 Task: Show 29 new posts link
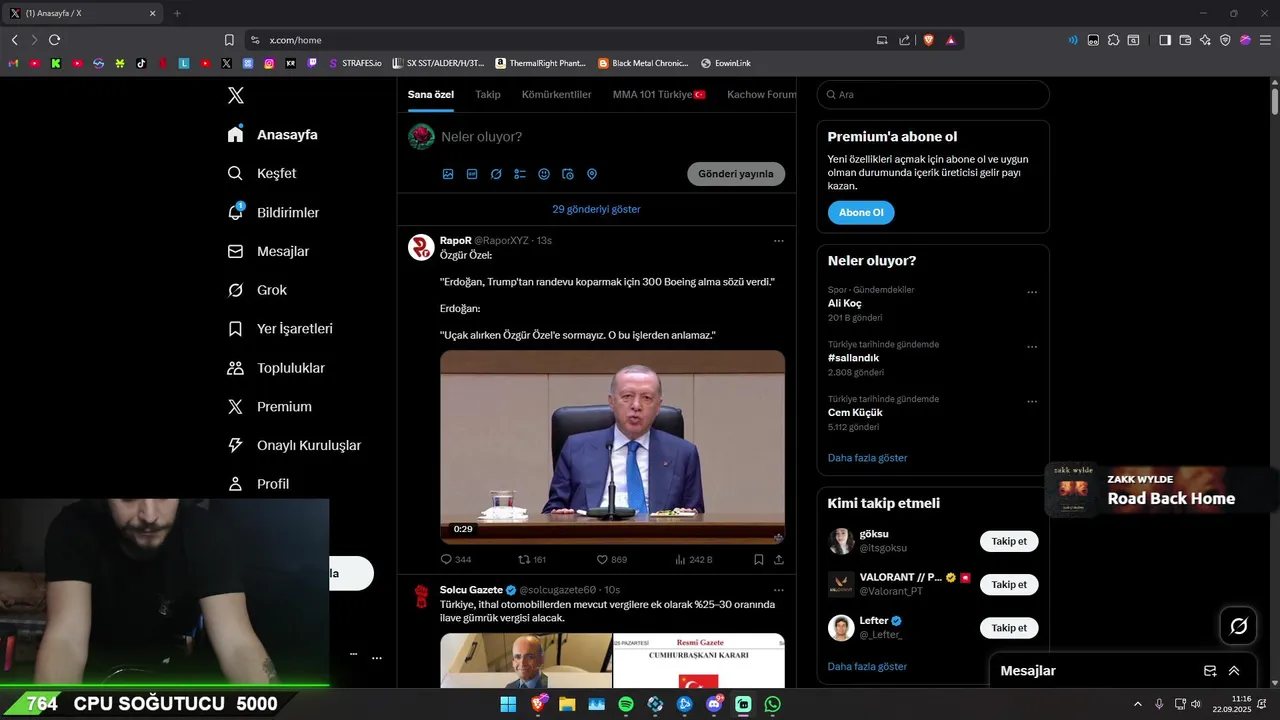tap(596, 209)
